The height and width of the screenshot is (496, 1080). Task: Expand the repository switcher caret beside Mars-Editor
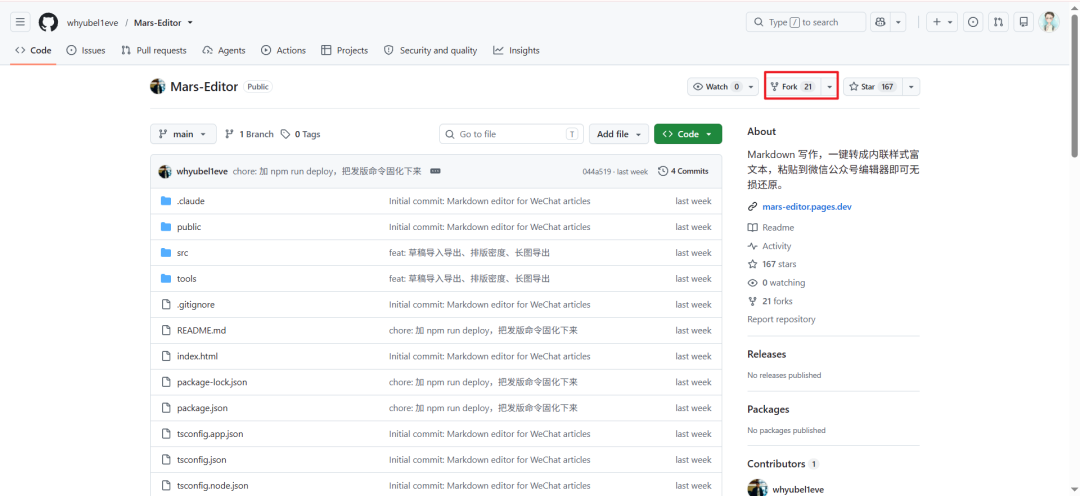tap(190, 23)
